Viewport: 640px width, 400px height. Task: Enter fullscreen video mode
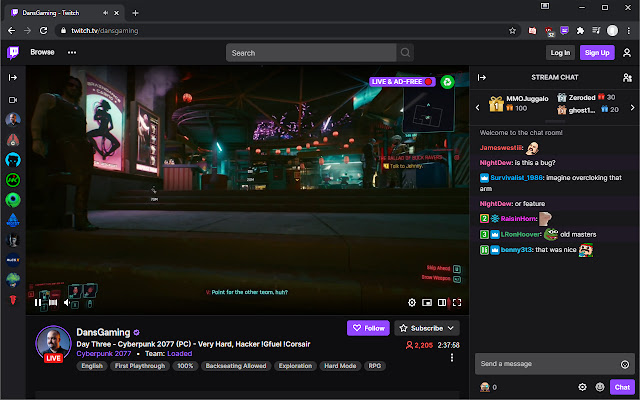(x=457, y=302)
